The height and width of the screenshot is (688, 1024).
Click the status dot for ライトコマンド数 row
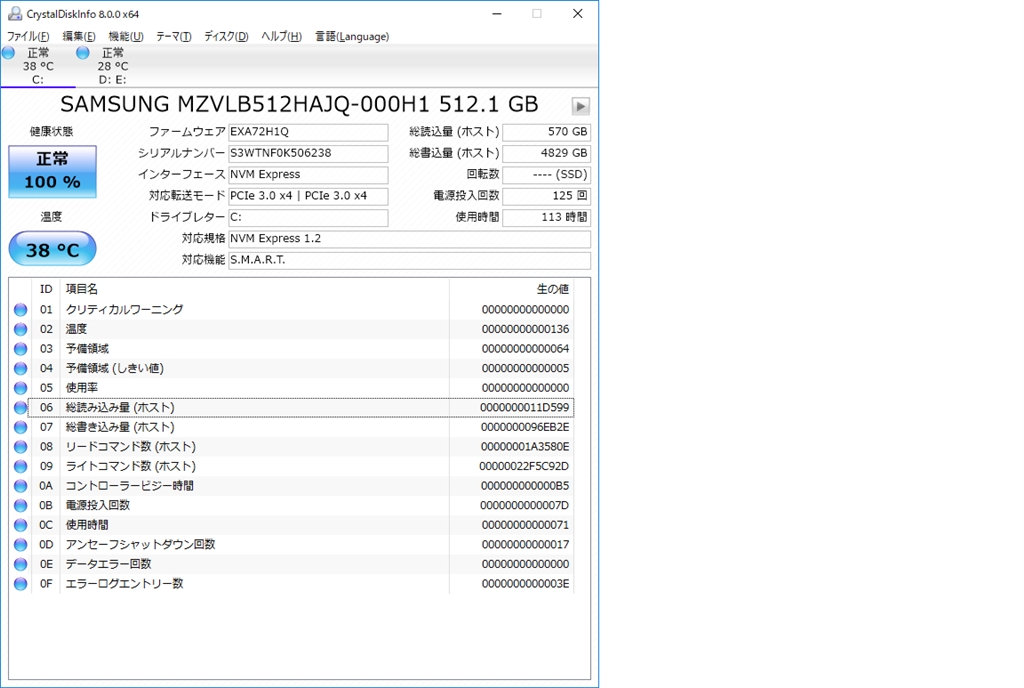21,467
